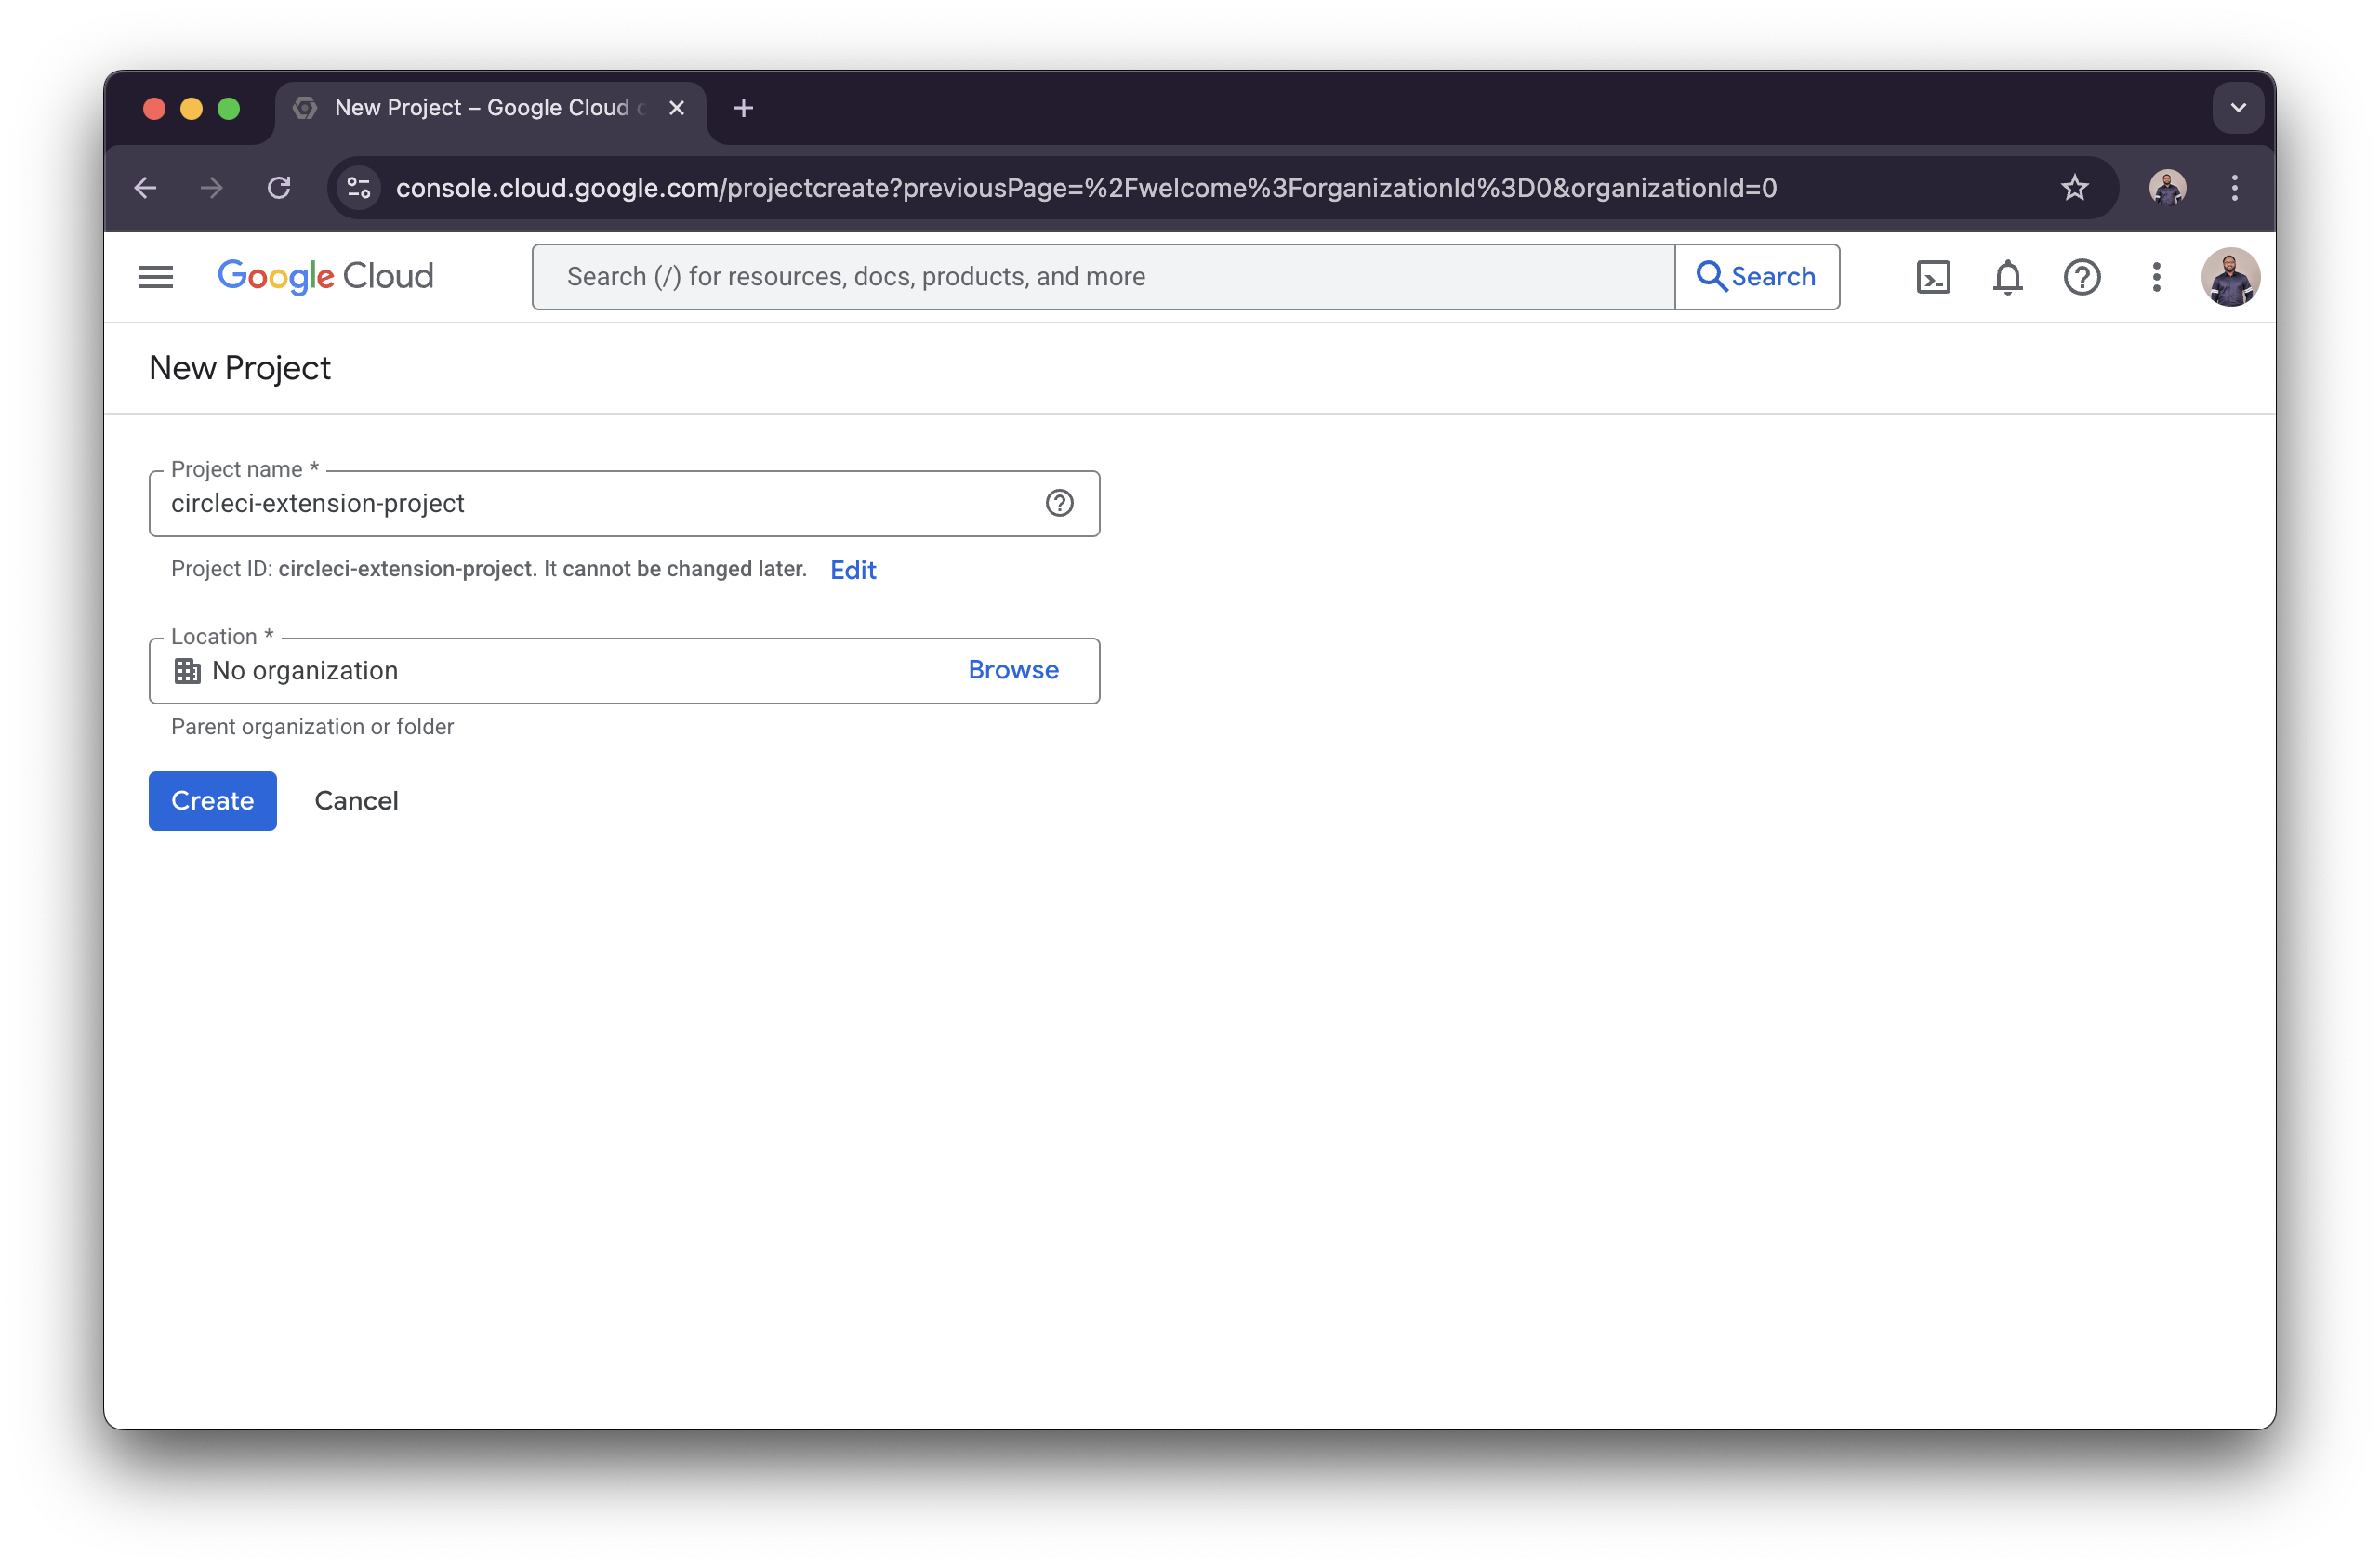Browse for a parent organization
2380x1567 pixels.
[x=1012, y=670]
